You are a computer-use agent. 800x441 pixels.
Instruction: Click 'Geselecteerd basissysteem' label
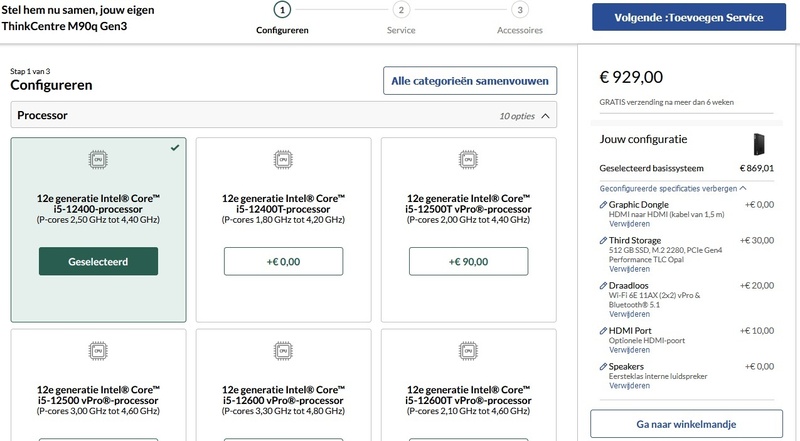coord(652,168)
